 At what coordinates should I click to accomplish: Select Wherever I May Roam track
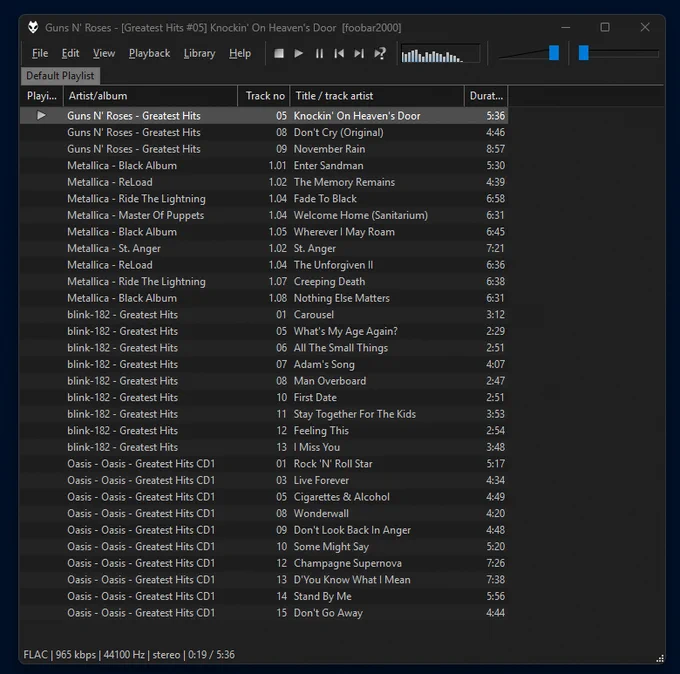(x=264, y=232)
